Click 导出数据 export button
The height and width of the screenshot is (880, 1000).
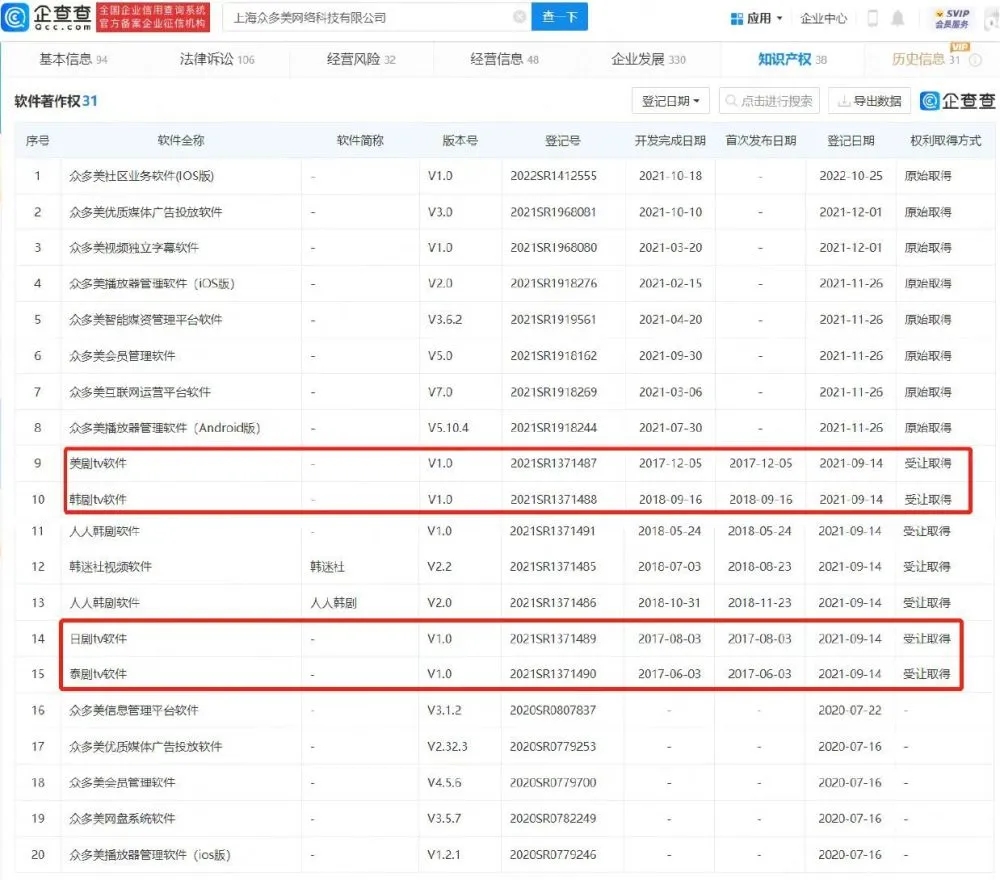869,101
